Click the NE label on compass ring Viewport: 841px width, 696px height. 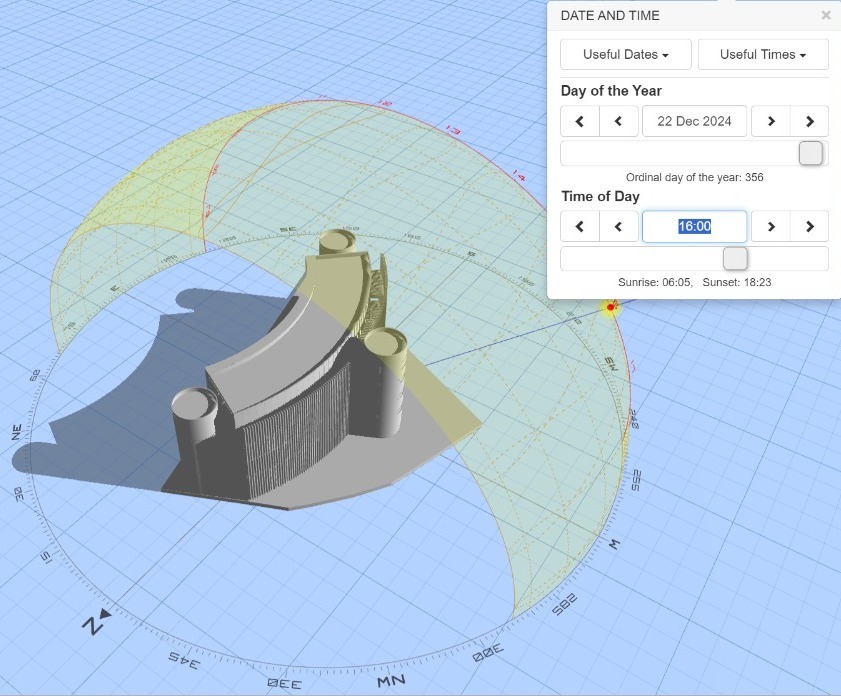coord(17,431)
